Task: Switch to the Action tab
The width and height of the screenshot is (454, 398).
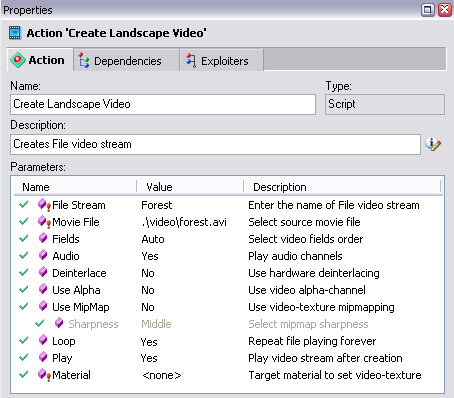Action: pos(40,60)
